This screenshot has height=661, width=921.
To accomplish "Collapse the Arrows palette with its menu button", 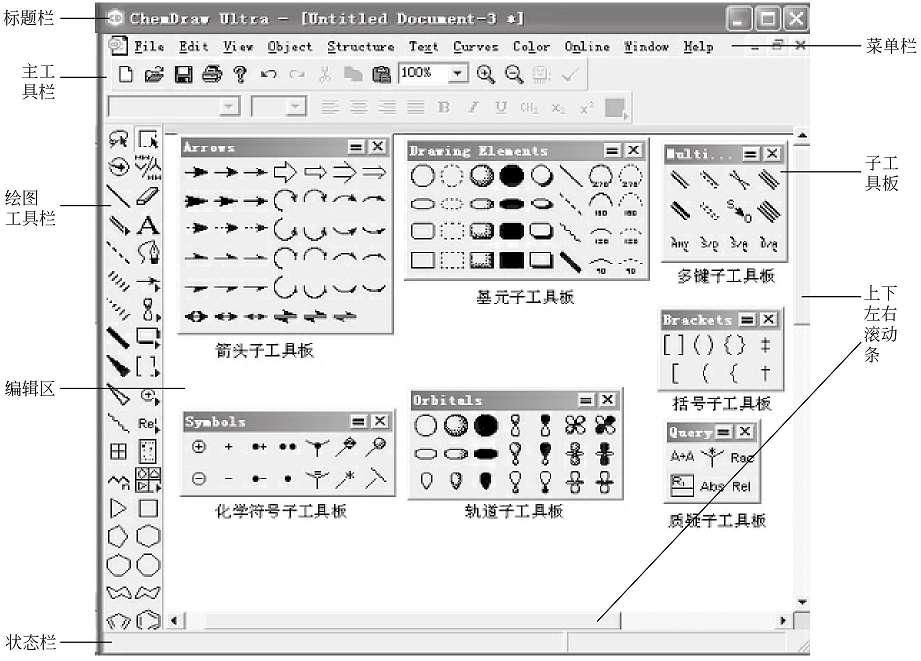I will pyautogui.click(x=356, y=146).
